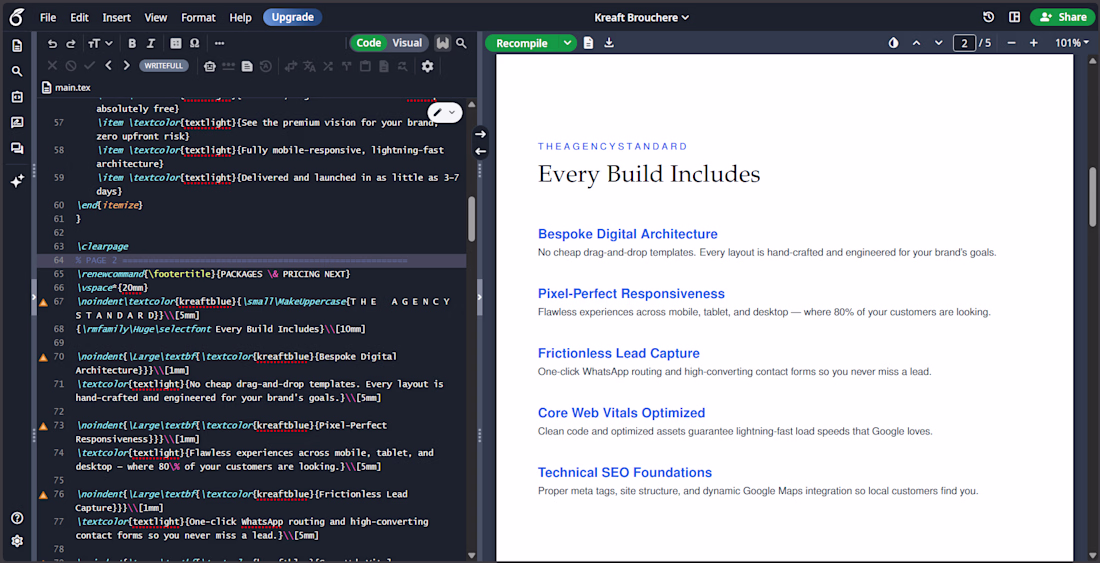The width and height of the screenshot is (1100, 563).
Task: Toggle the Writefull W button
Action: point(442,43)
